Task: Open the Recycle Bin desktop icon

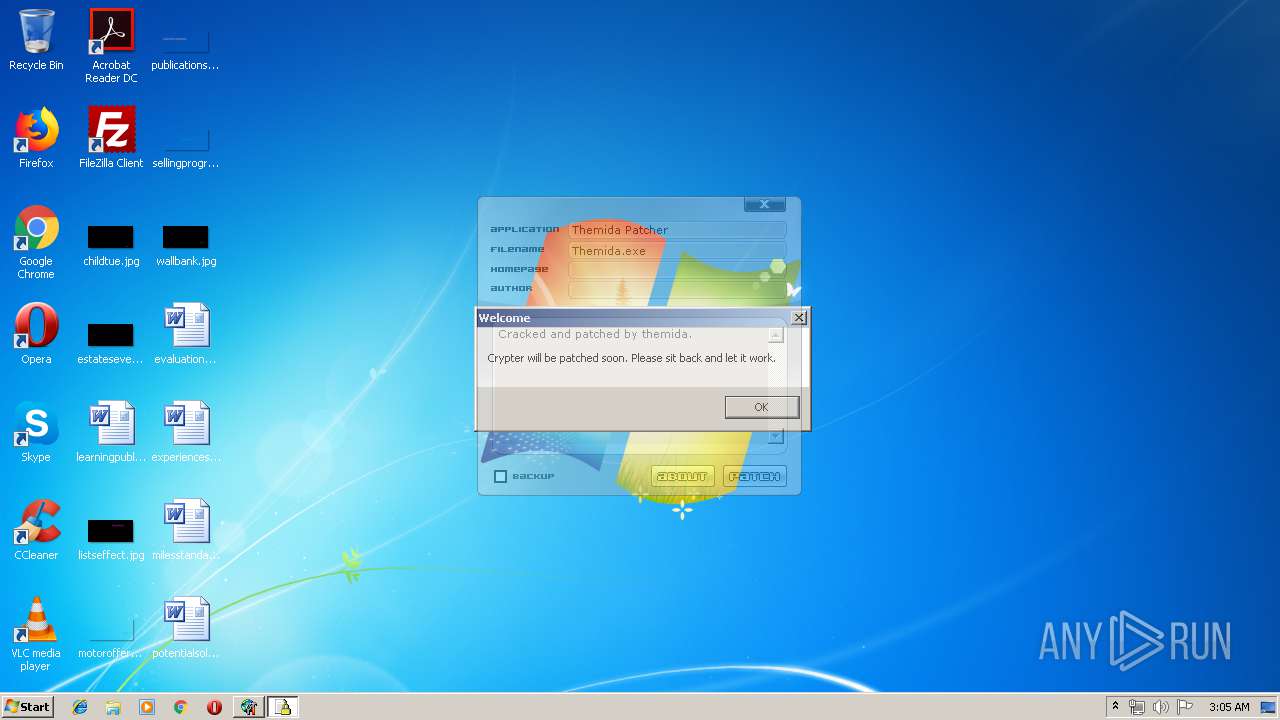Action: point(36,41)
